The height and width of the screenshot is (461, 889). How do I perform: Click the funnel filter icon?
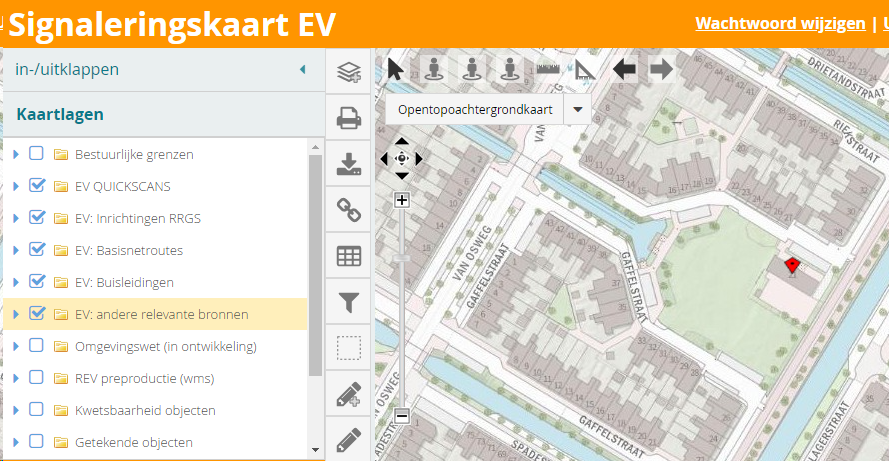(x=348, y=301)
